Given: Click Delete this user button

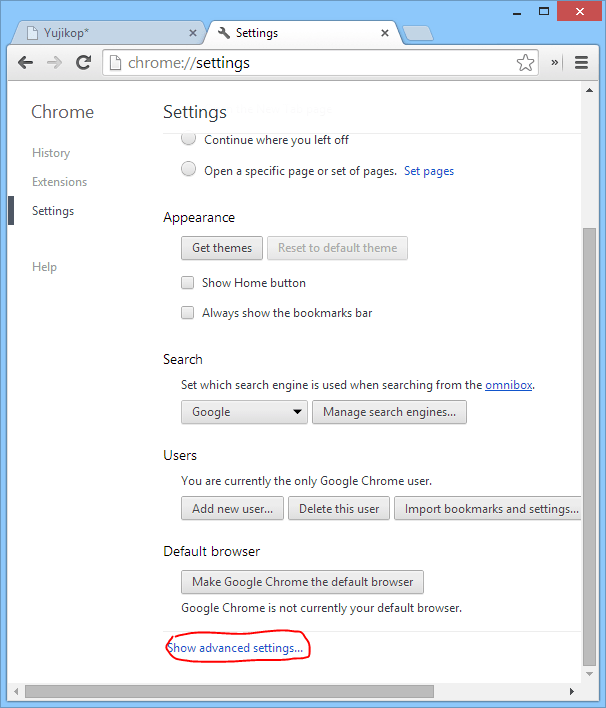Looking at the screenshot, I should (x=339, y=508).
